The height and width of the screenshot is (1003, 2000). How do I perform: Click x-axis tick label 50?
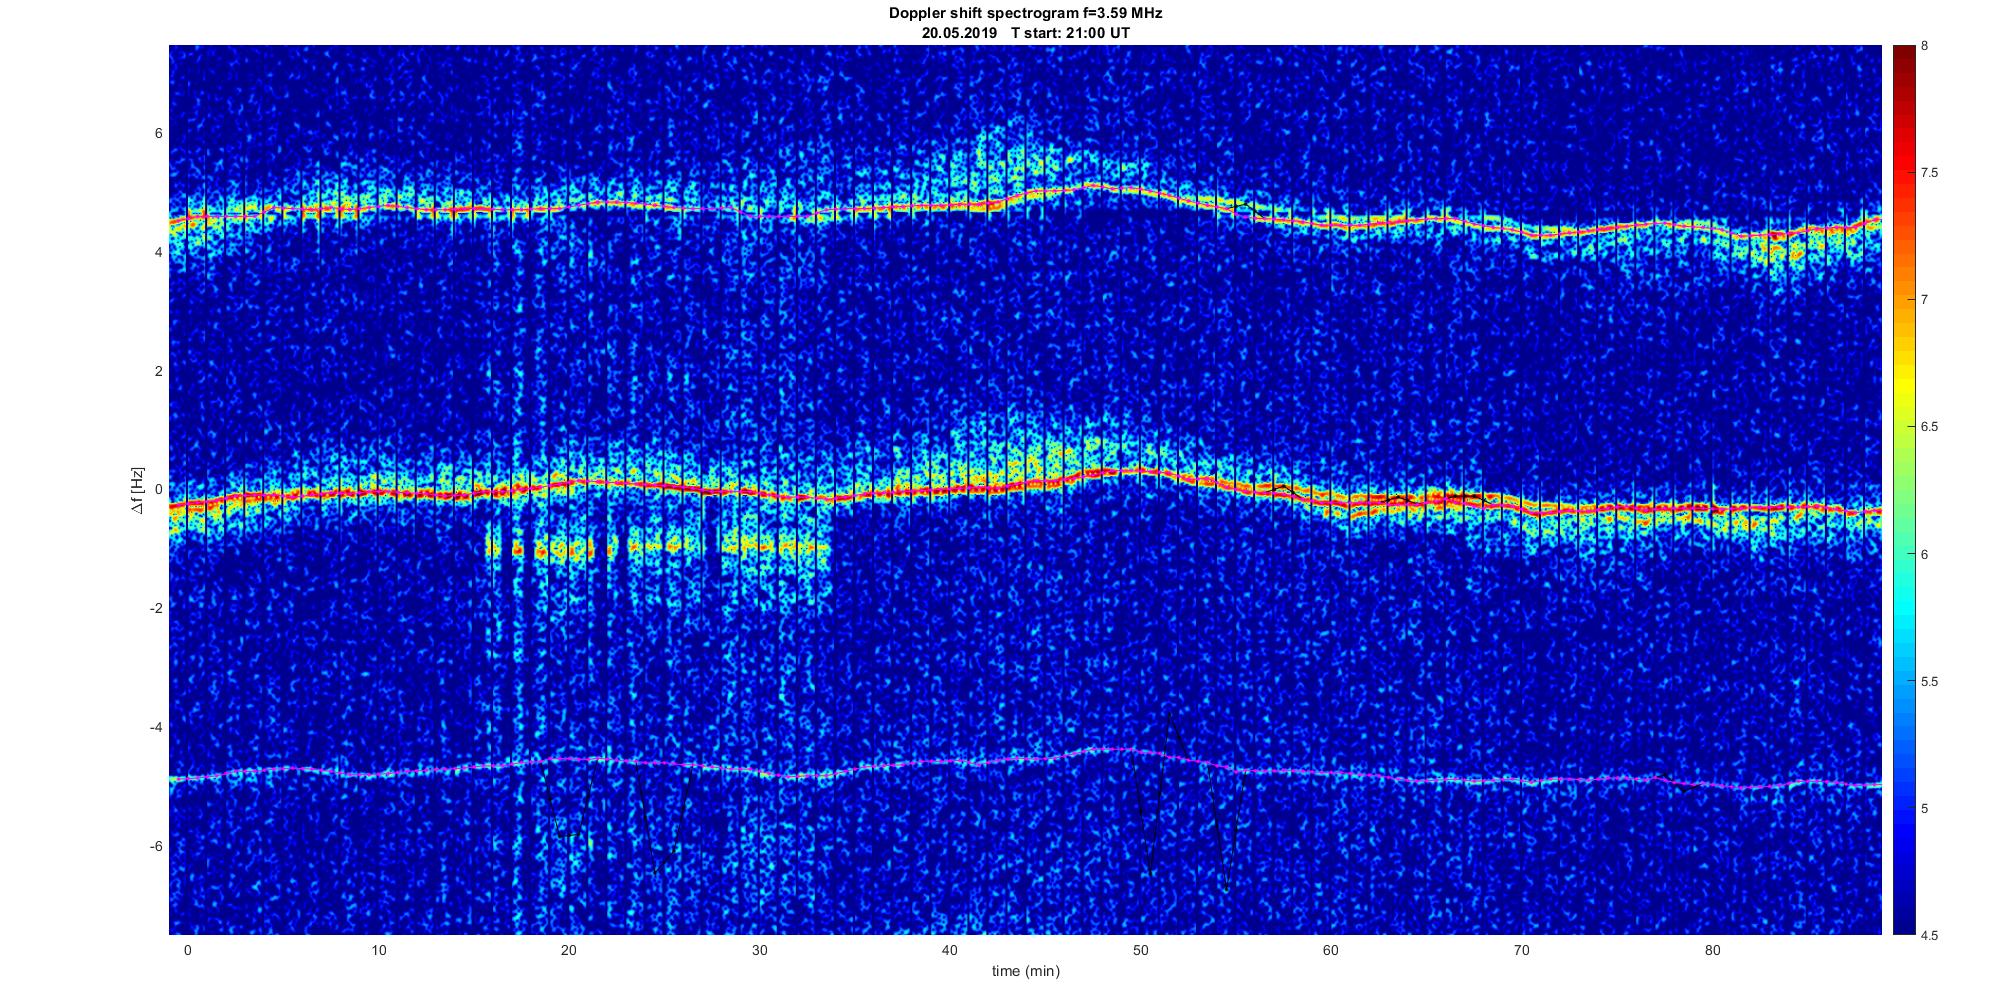coord(1141,950)
